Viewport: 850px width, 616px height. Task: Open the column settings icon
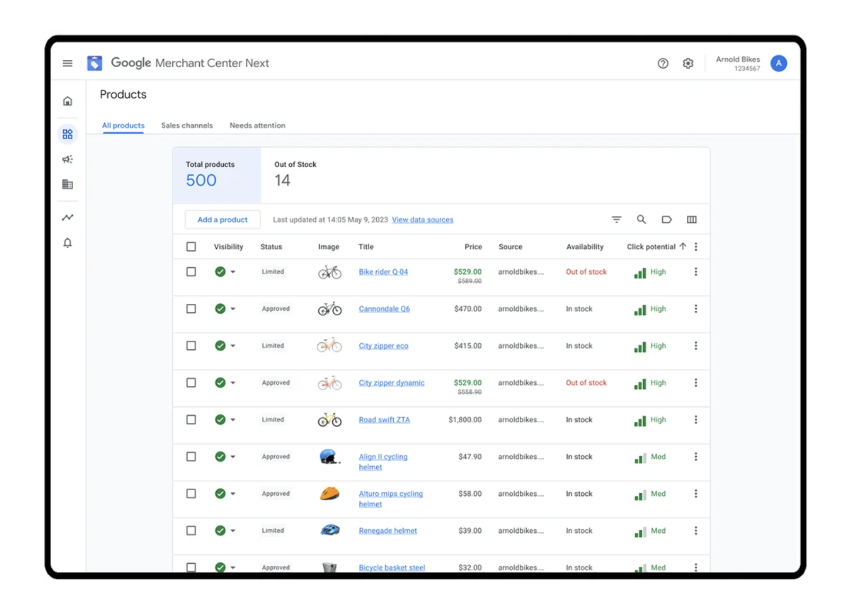[692, 220]
